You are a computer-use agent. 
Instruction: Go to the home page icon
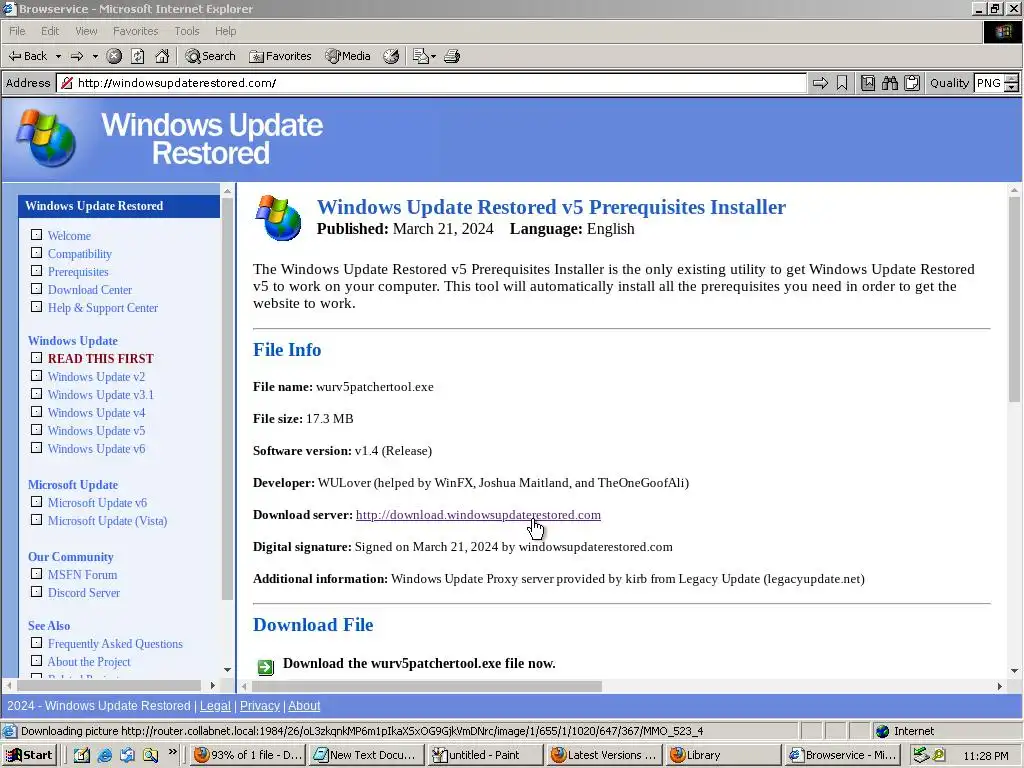coord(162,56)
